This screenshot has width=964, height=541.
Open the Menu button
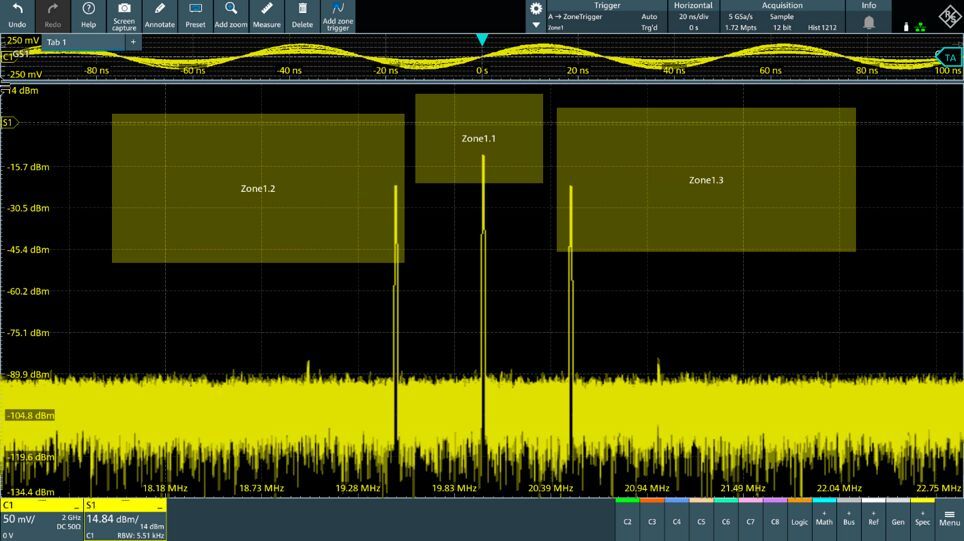(x=950, y=518)
